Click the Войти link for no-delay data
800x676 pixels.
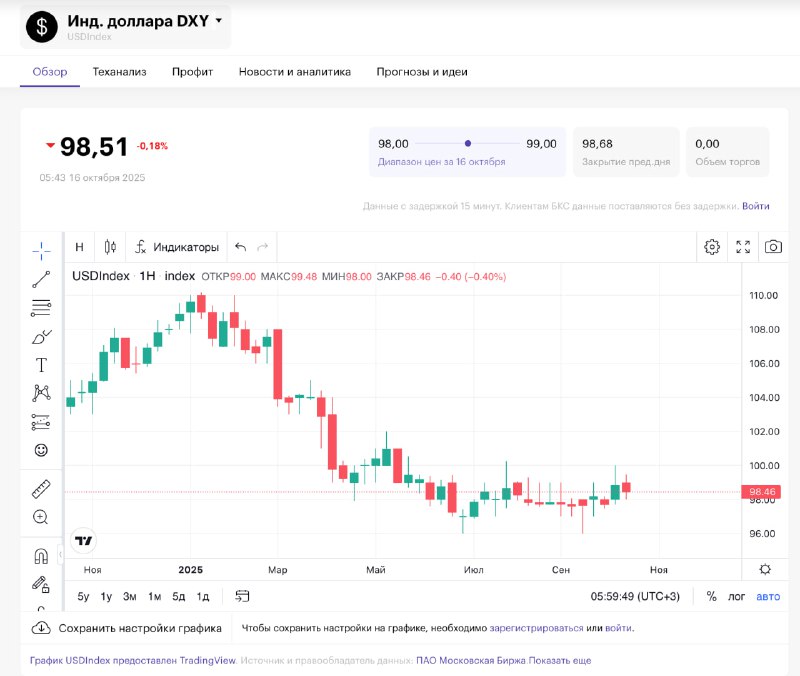coord(755,206)
